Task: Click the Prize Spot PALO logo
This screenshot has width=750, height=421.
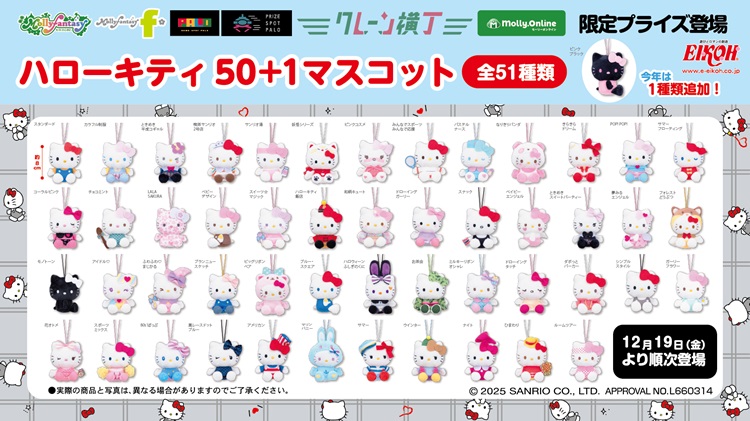Action: [256, 23]
